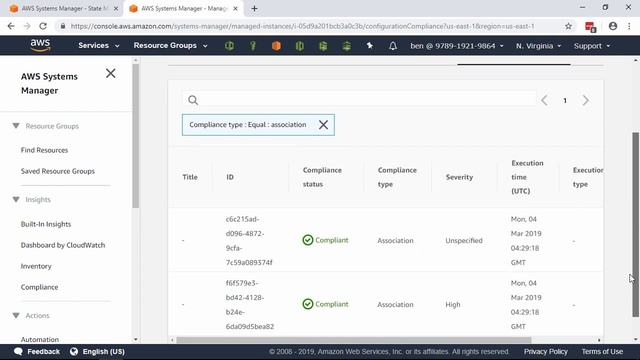Open a new browser tab
Image resolution: width=640 pixels, height=360 pixels.
point(254,9)
